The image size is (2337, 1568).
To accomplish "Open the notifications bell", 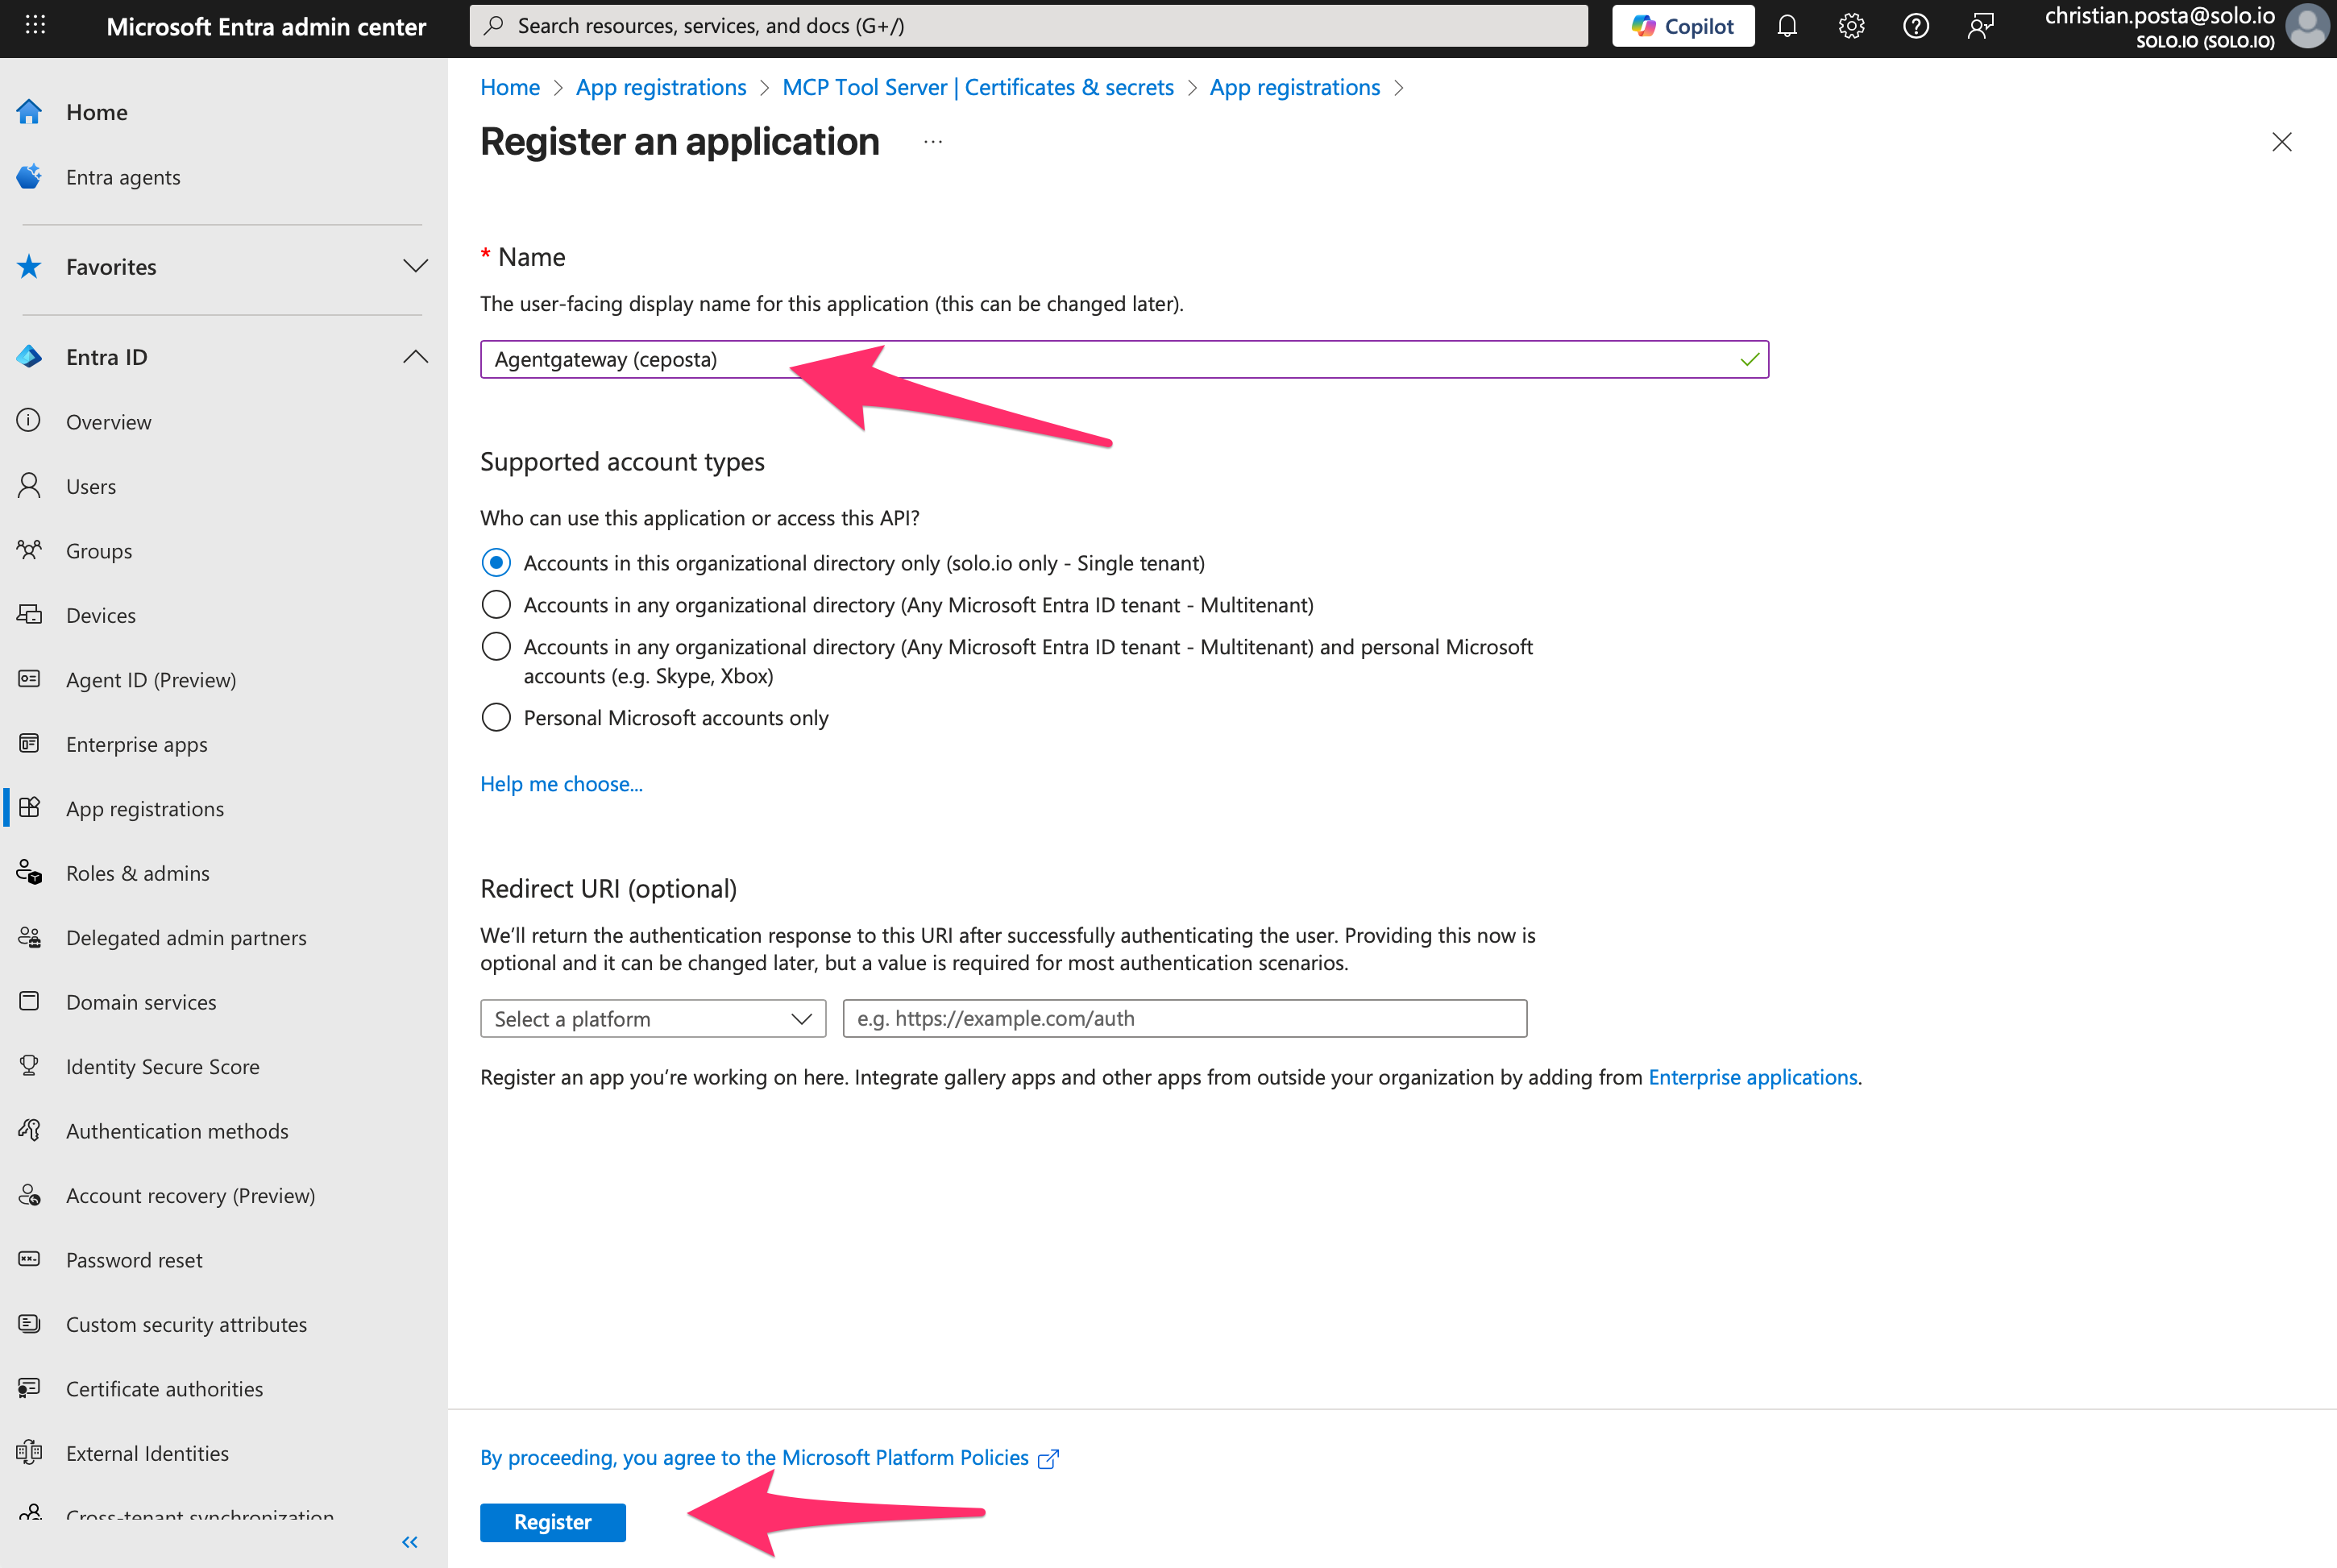I will [1787, 26].
